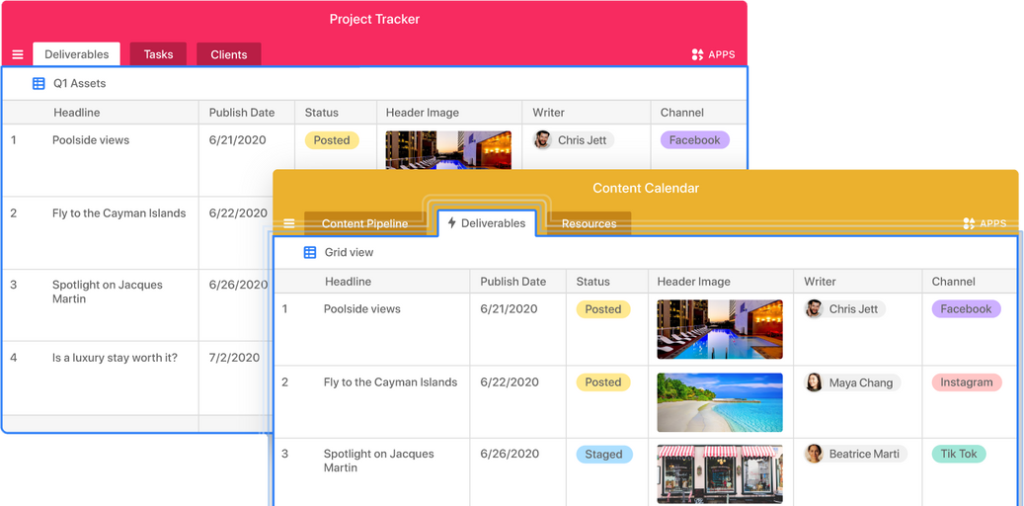Select row number 4 in Project Tracker
The height and width of the screenshot is (506, 1024).
coord(14,357)
